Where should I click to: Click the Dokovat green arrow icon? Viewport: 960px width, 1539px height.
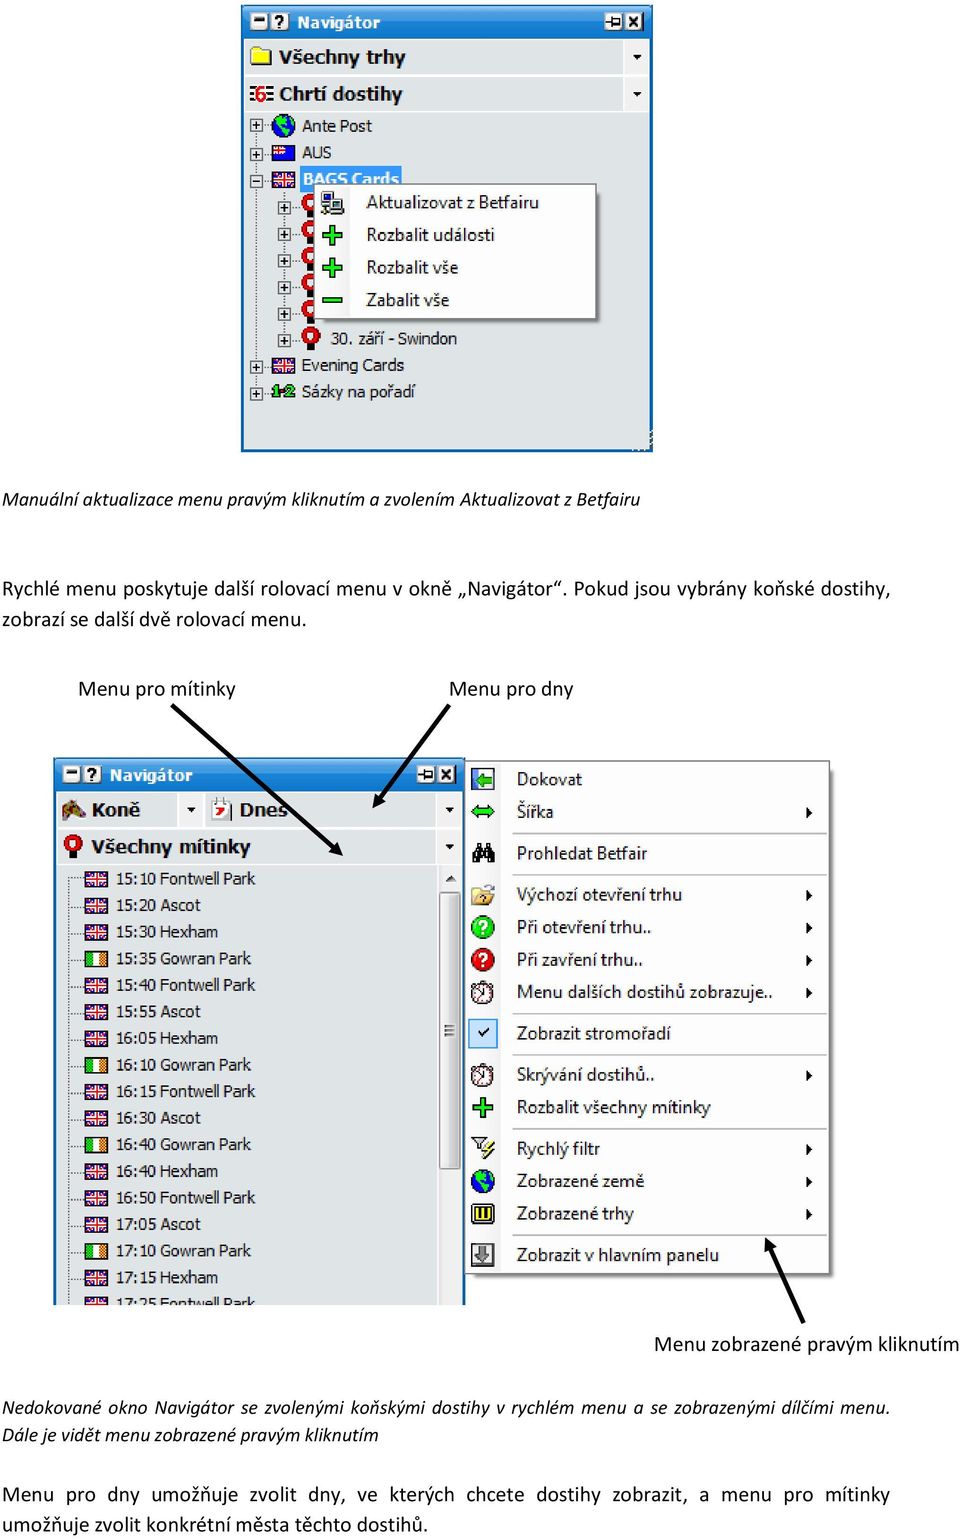click(x=483, y=779)
